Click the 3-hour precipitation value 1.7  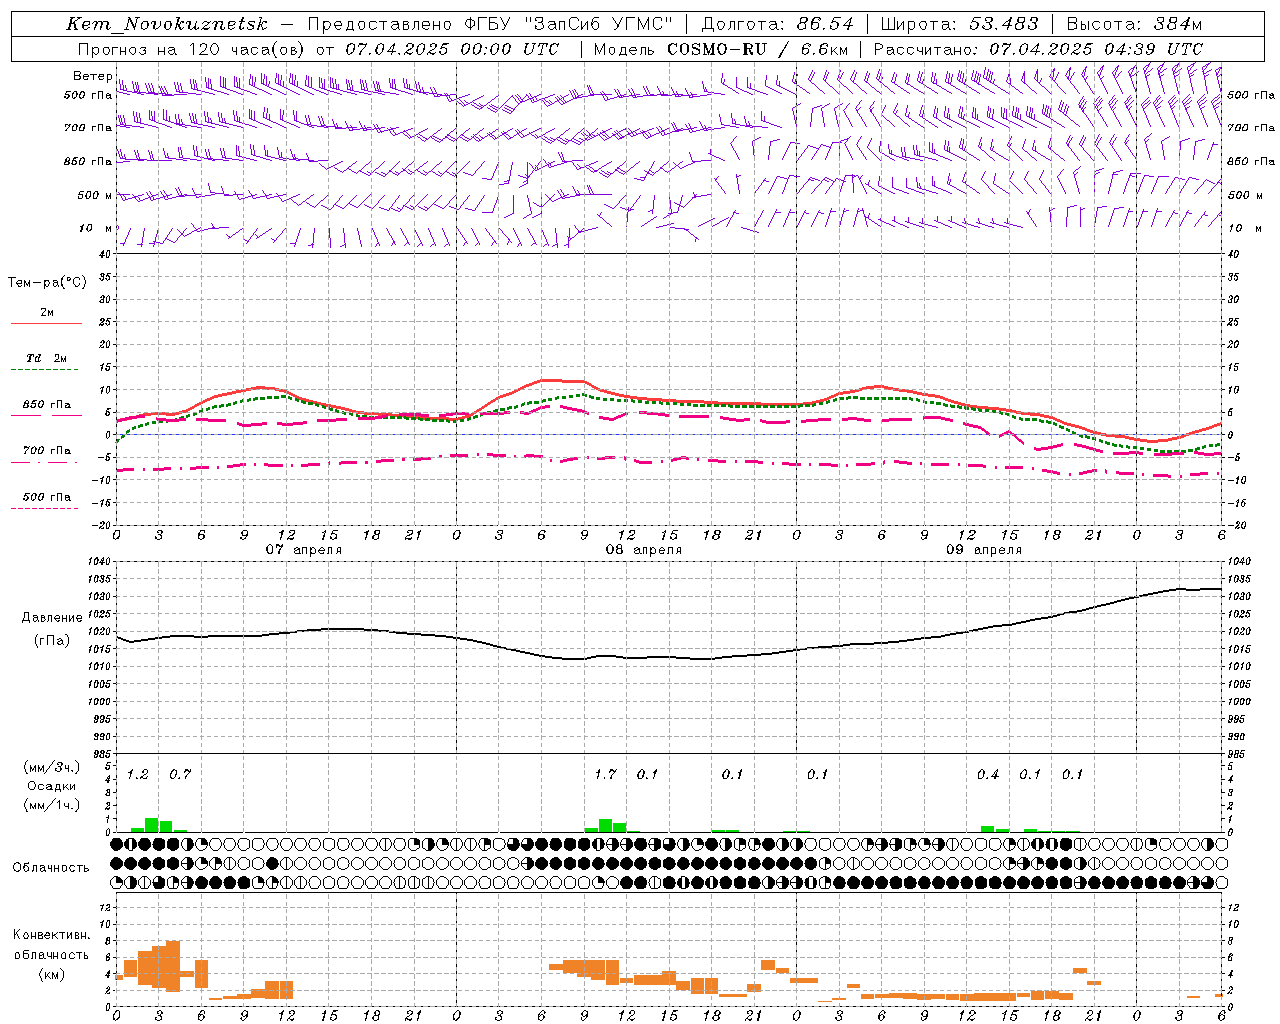click(605, 774)
